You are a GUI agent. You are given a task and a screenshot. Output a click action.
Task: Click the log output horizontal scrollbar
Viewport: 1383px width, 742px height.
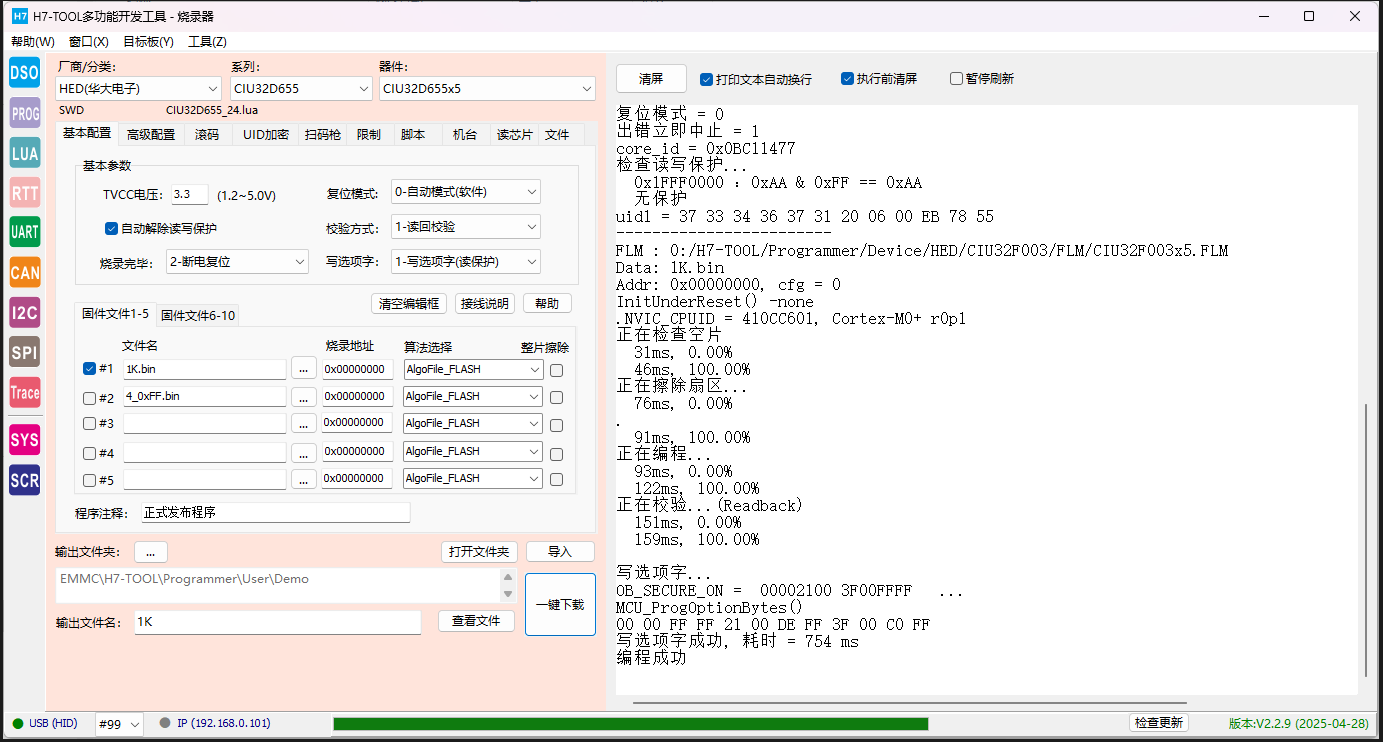909,703
